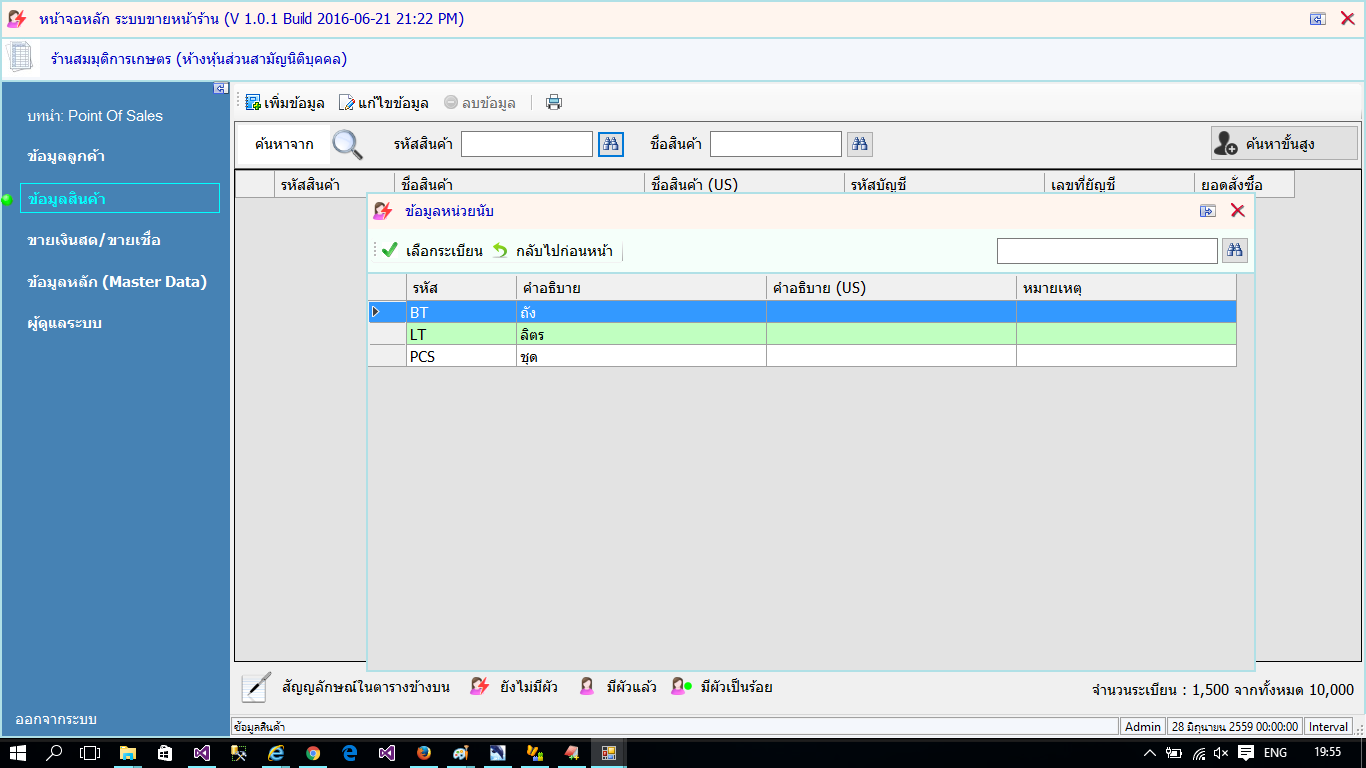
Task: Select the LT (ลิตร) unit row
Action: point(462,335)
